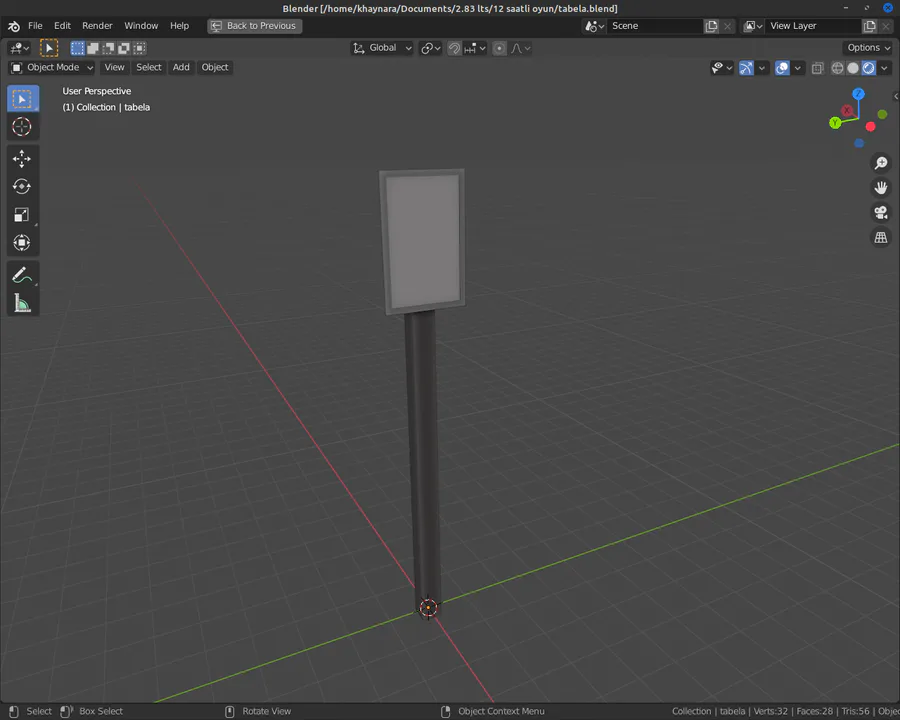Viewport: 900px width, 720px height.
Task: Browse view layers icon dropdown
Action: pos(752,26)
